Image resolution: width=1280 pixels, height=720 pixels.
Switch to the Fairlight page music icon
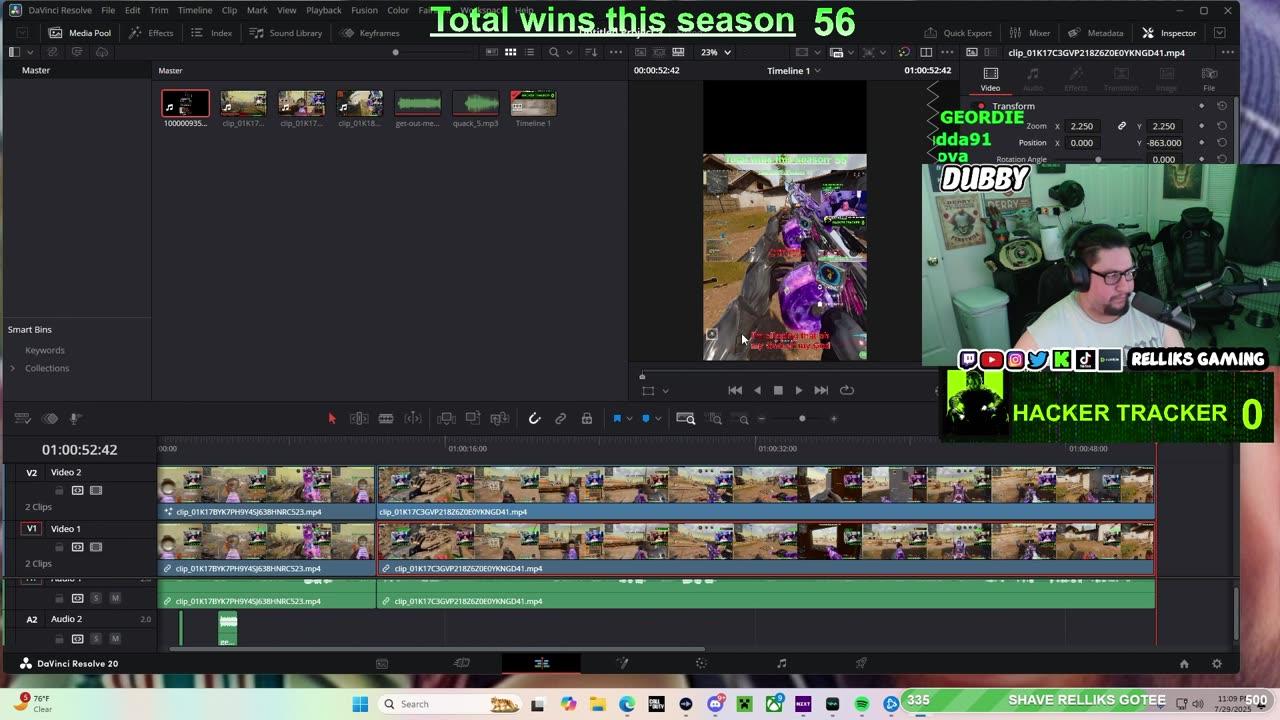coord(782,663)
